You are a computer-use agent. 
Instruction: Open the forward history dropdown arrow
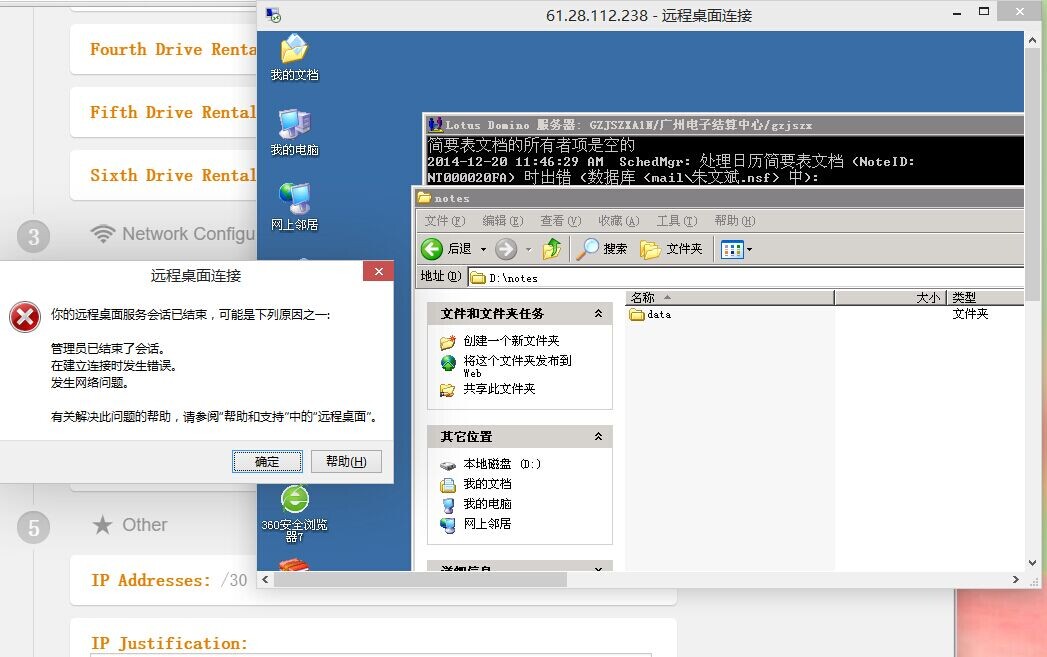528,250
